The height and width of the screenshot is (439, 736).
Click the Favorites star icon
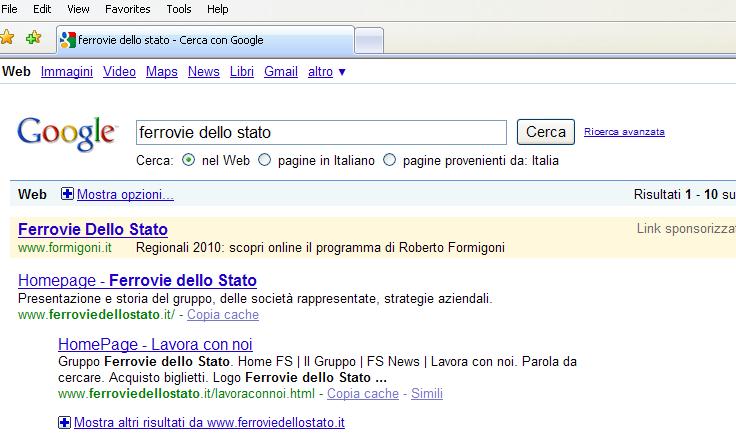pos(7,38)
